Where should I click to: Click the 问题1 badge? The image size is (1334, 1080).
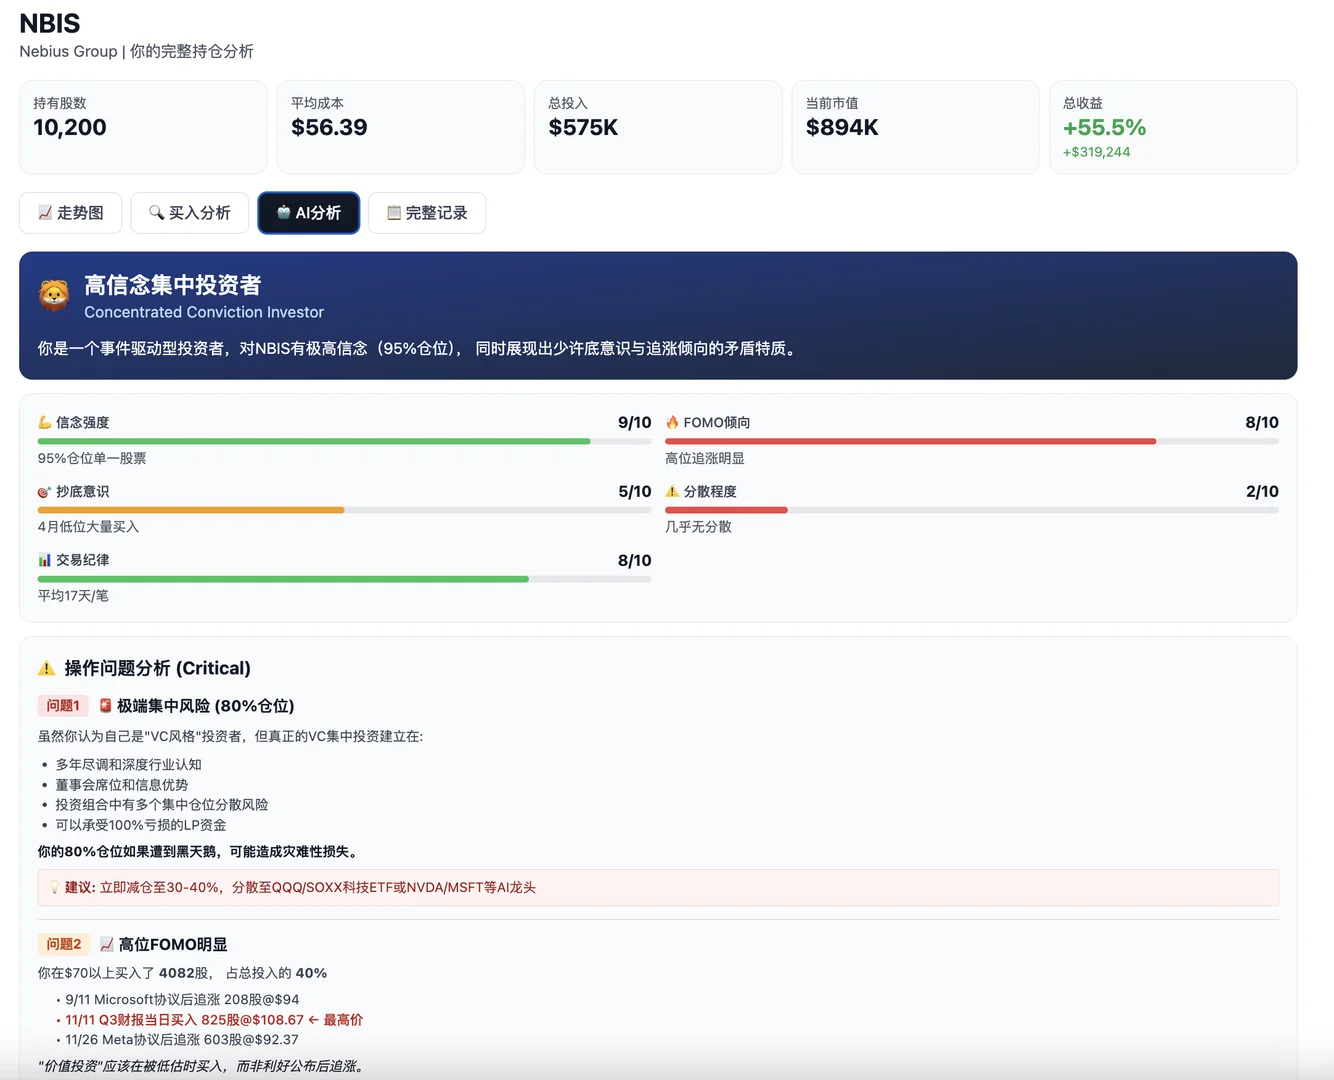[62, 705]
